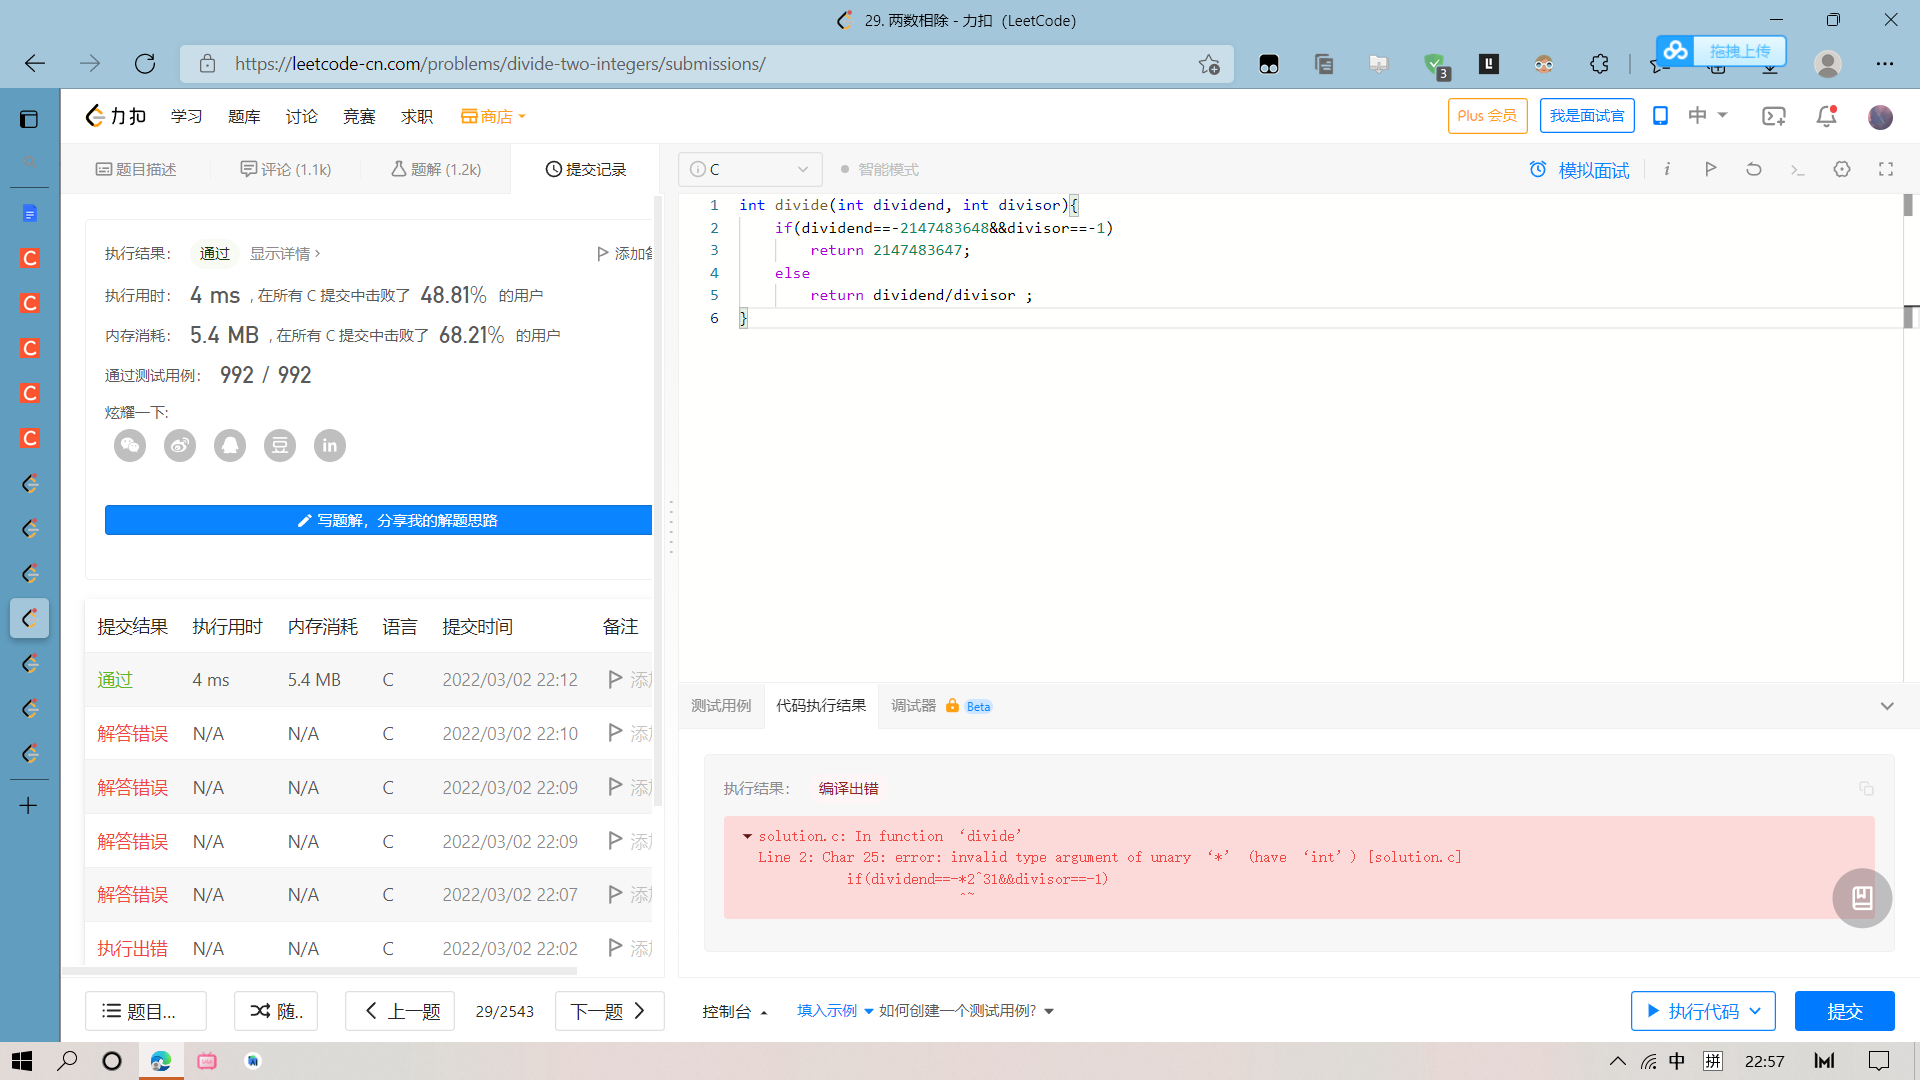Switch to 测试用例 tab
Image resolution: width=1920 pixels, height=1080 pixels.
tap(721, 706)
